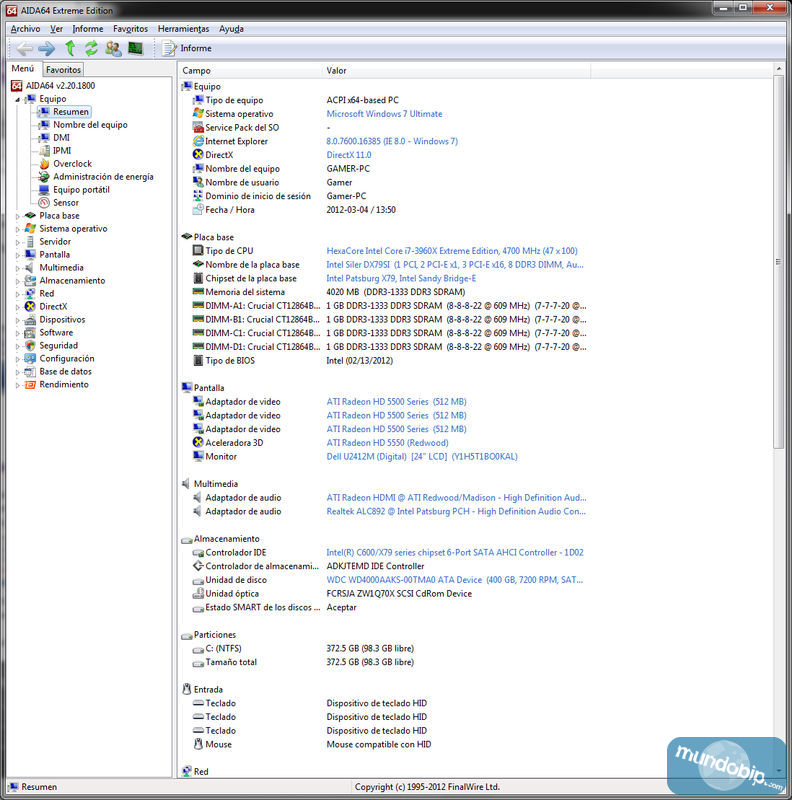Click the scrollbar up arrow
This screenshot has width=792, height=800.
pos(778,68)
